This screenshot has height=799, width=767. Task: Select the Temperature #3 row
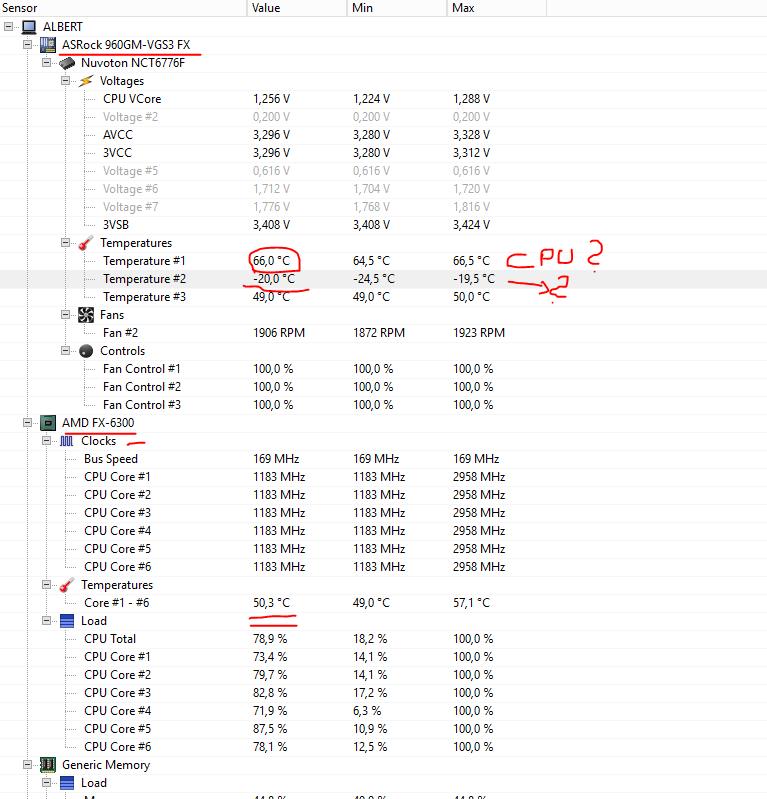click(x=383, y=297)
